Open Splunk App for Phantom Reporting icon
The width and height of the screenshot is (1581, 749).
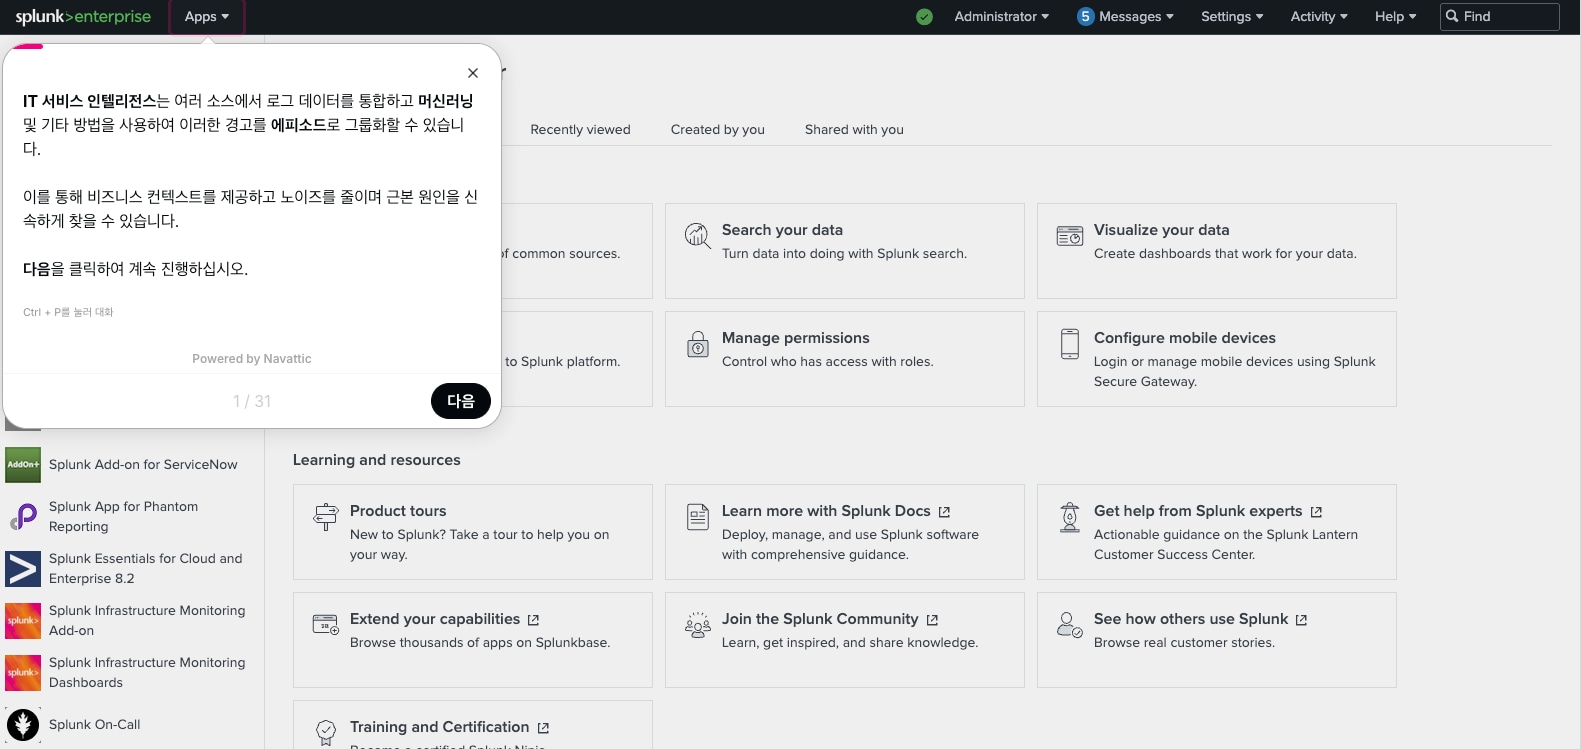point(23,517)
